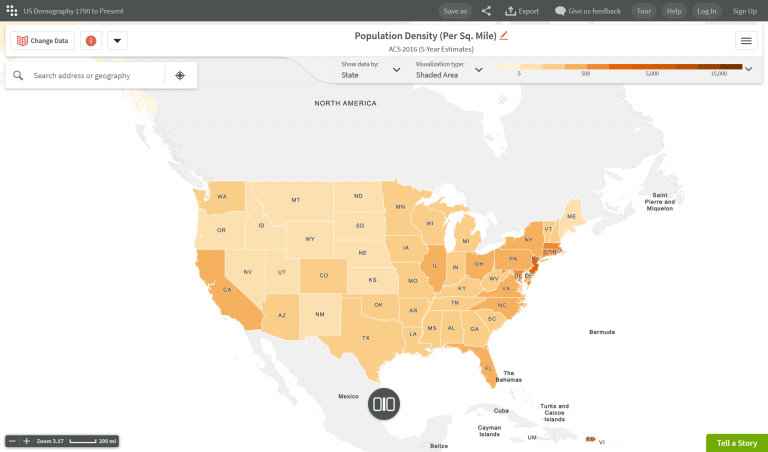Viewport: 768px width, 452px height.
Task: Open the info icon next to Change Data
Action: (x=91, y=41)
